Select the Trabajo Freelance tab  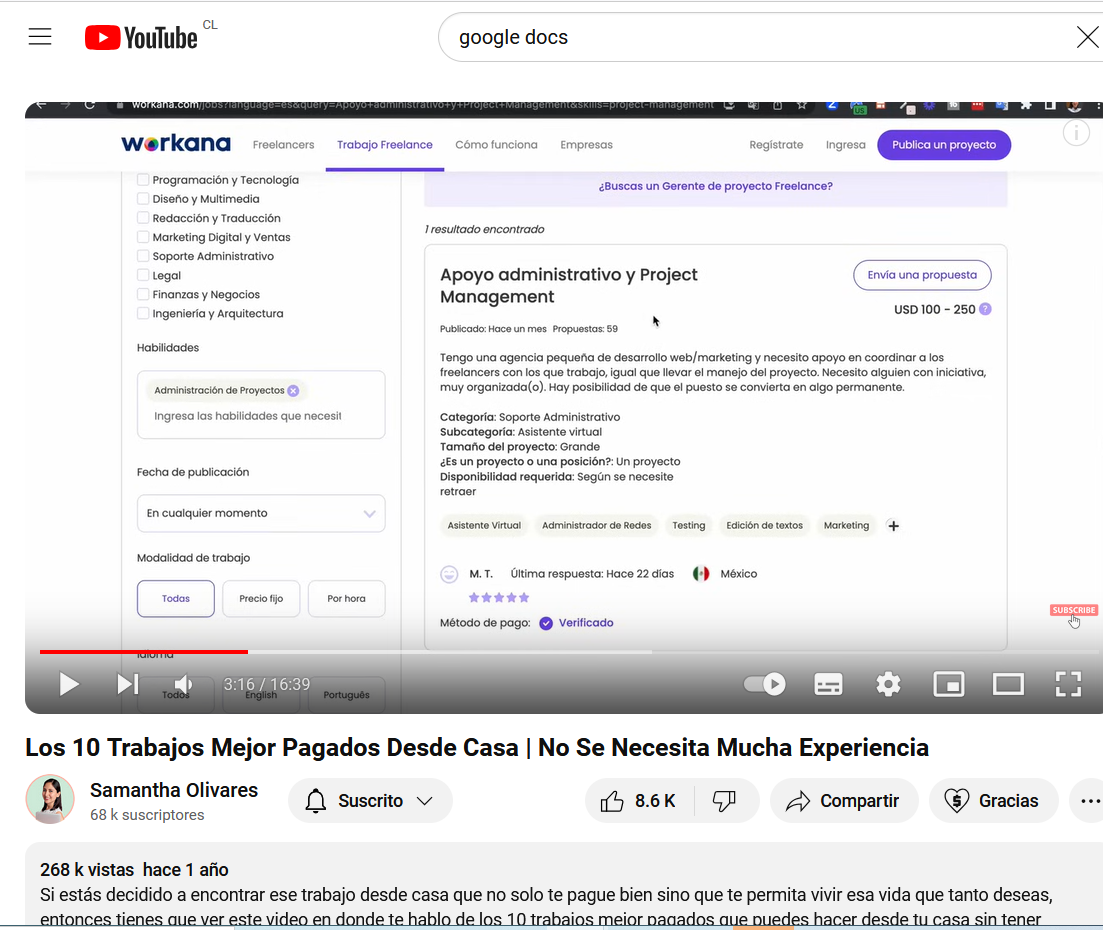pos(385,145)
